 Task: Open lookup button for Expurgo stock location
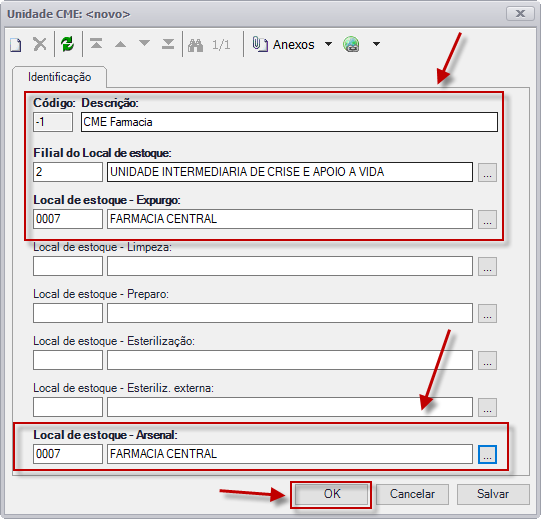[487, 219]
